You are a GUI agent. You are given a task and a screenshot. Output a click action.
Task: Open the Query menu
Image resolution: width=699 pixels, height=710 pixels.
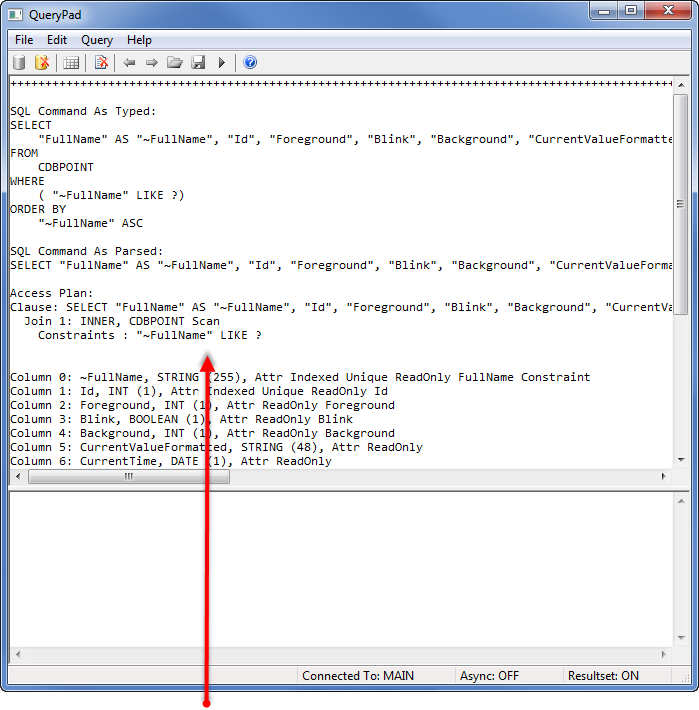click(97, 40)
